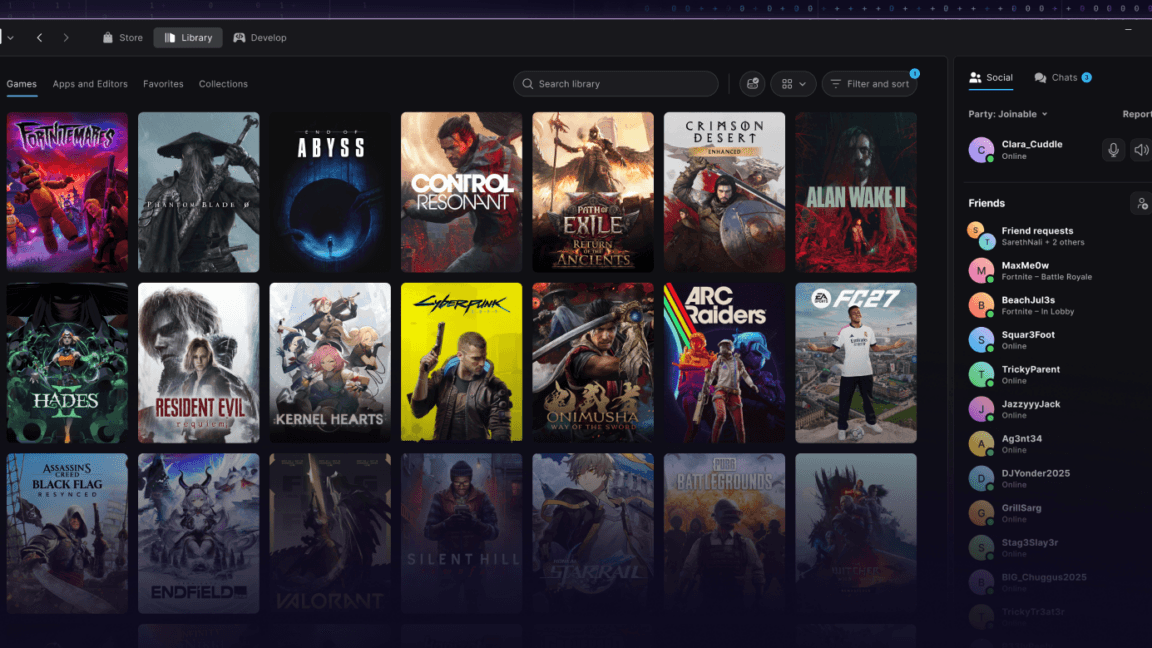Expand the Party: Joinable dropdown
The width and height of the screenshot is (1152, 648).
click(x=1008, y=114)
